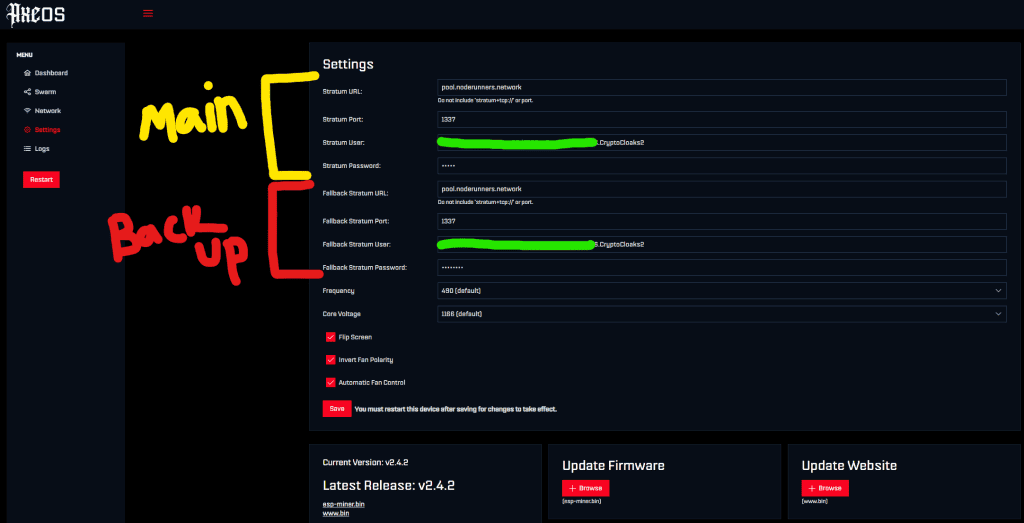Click the AxeOS logo

tap(36, 13)
